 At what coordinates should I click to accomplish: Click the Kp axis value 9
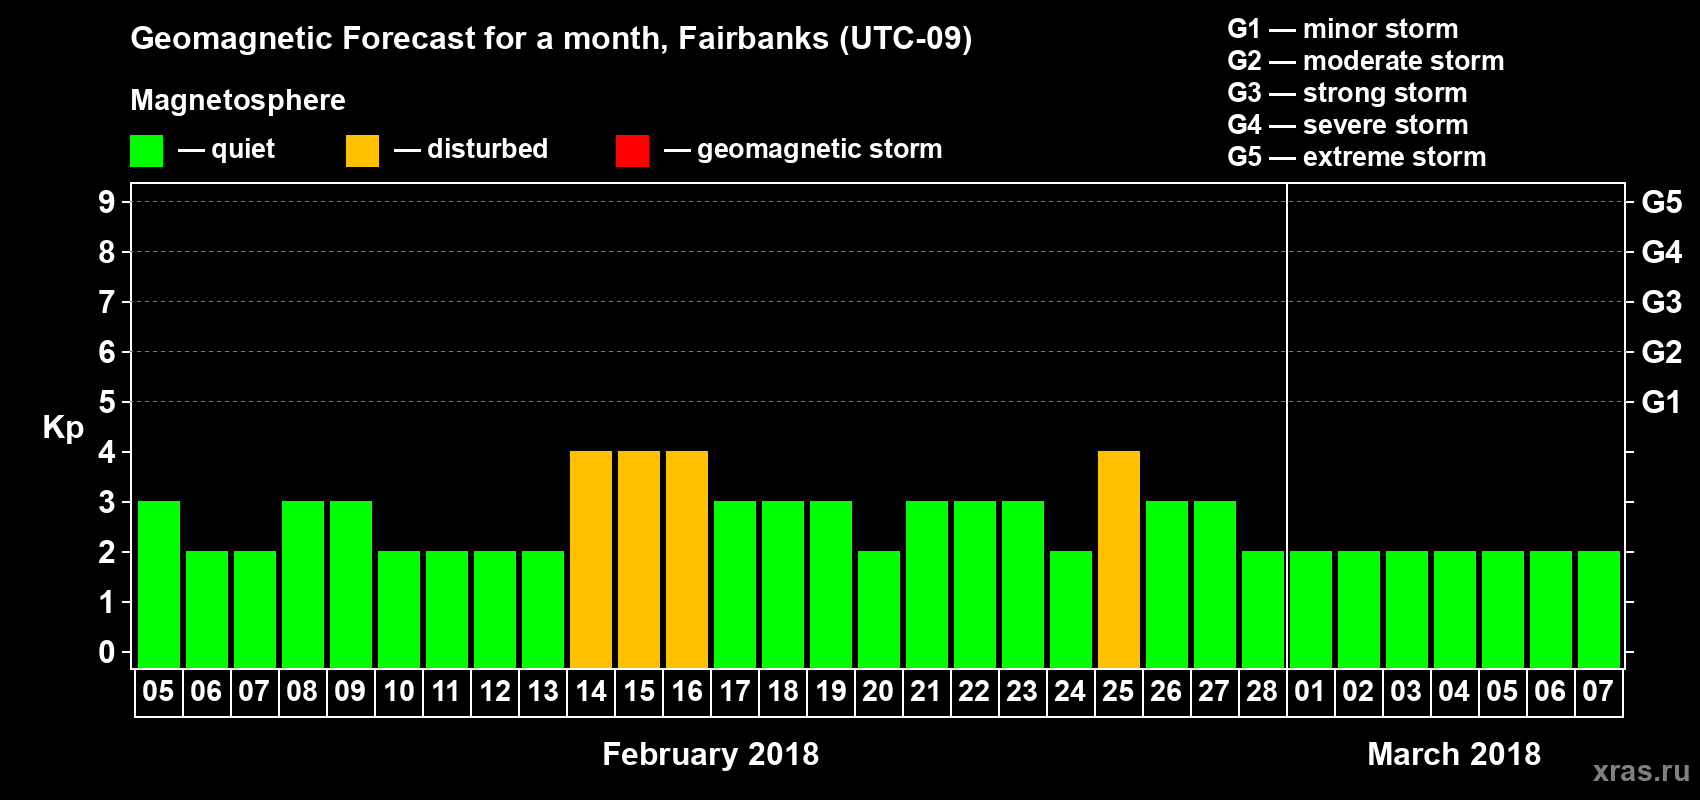(x=106, y=202)
